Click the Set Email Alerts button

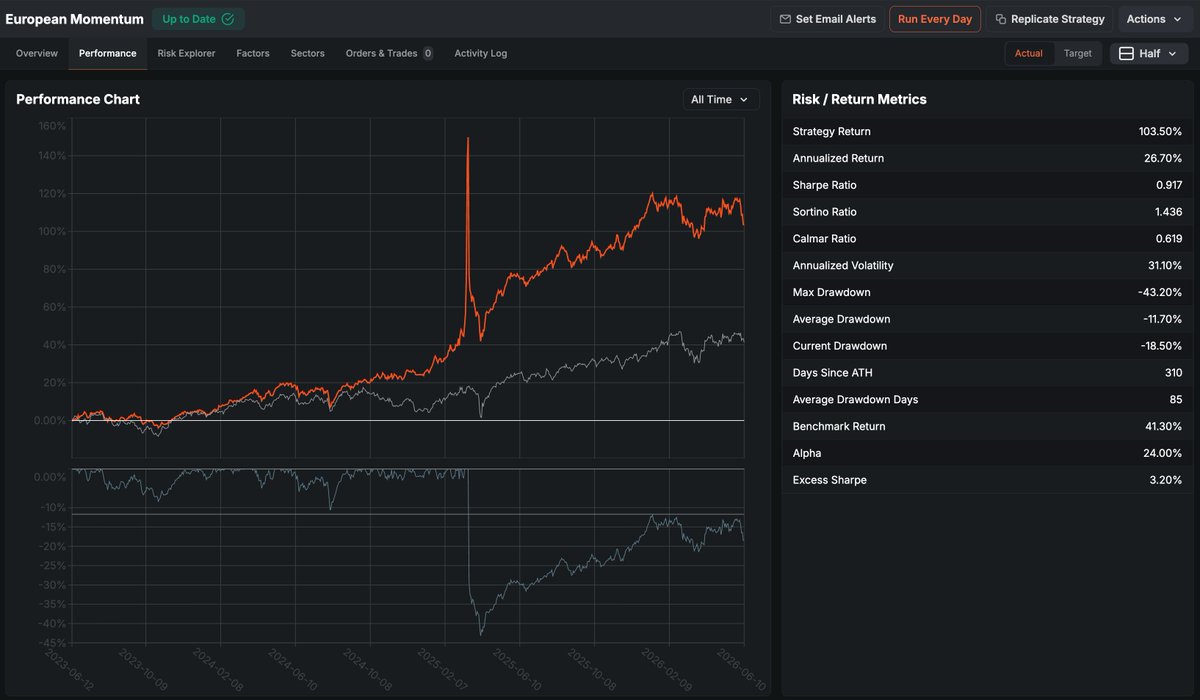827,19
